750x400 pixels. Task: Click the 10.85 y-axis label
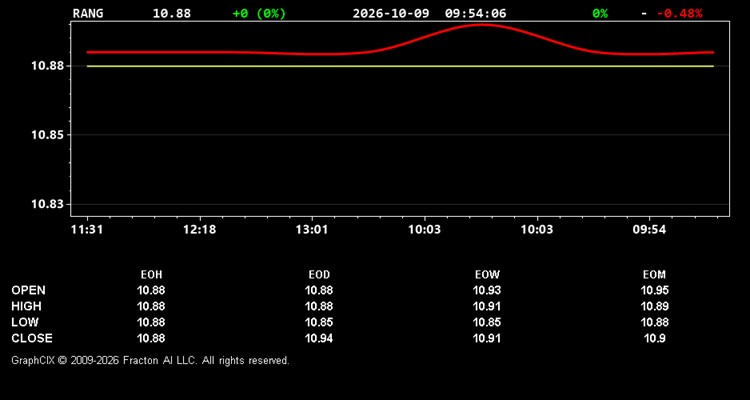(48, 135)
